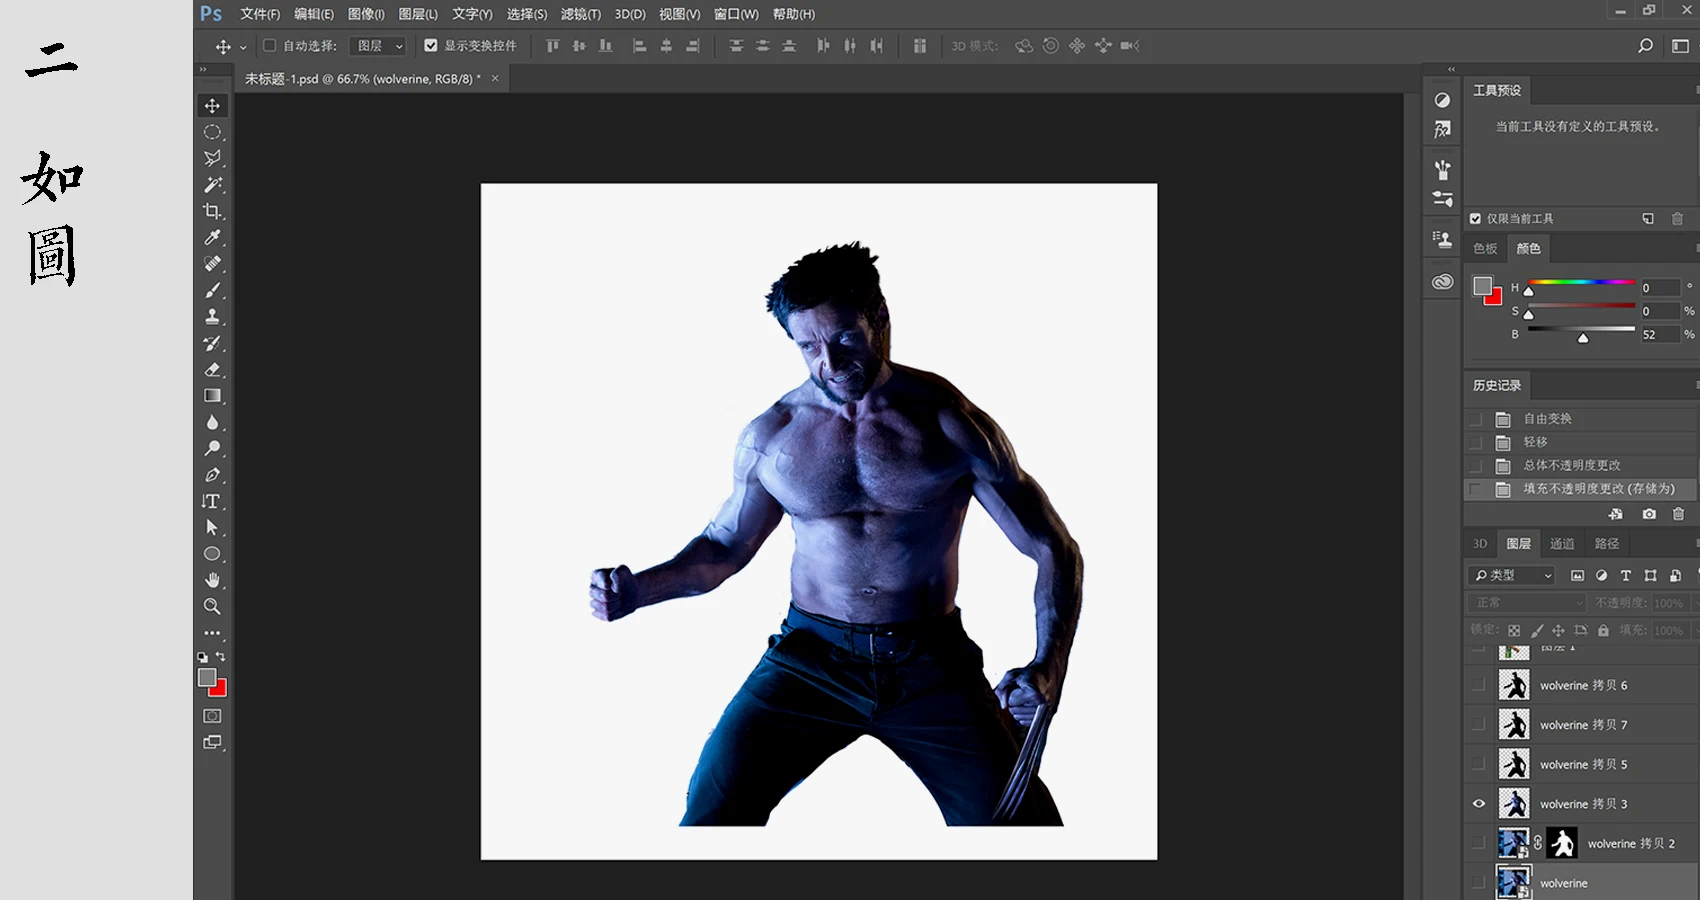
Task: Collapse right panels double-arrow
Action: [1452, 69]
